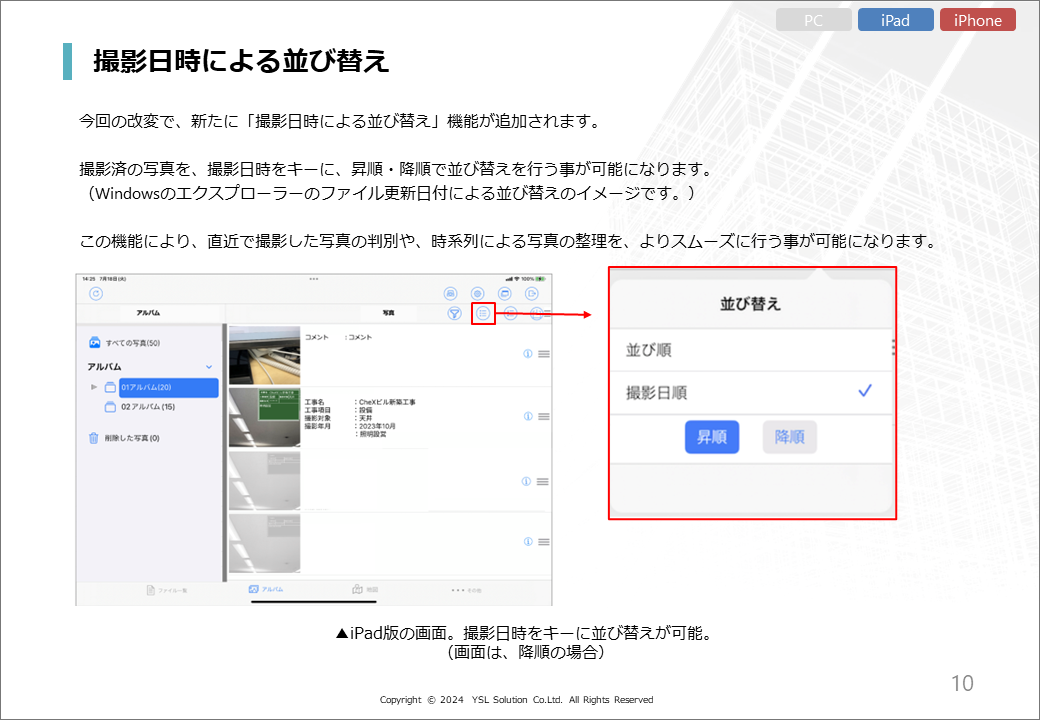Click the 昇順 button
The image size is (1040, 720).
711,437
